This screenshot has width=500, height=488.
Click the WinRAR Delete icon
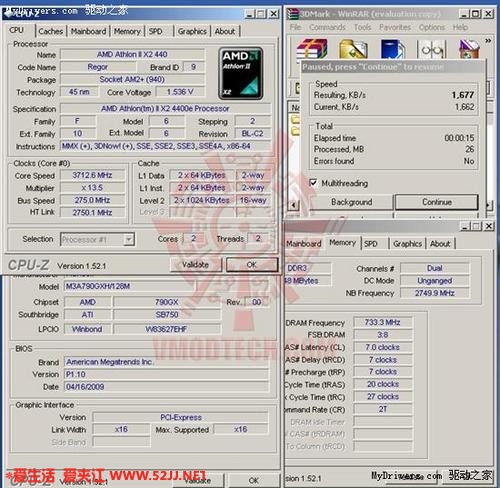point(469,49)
